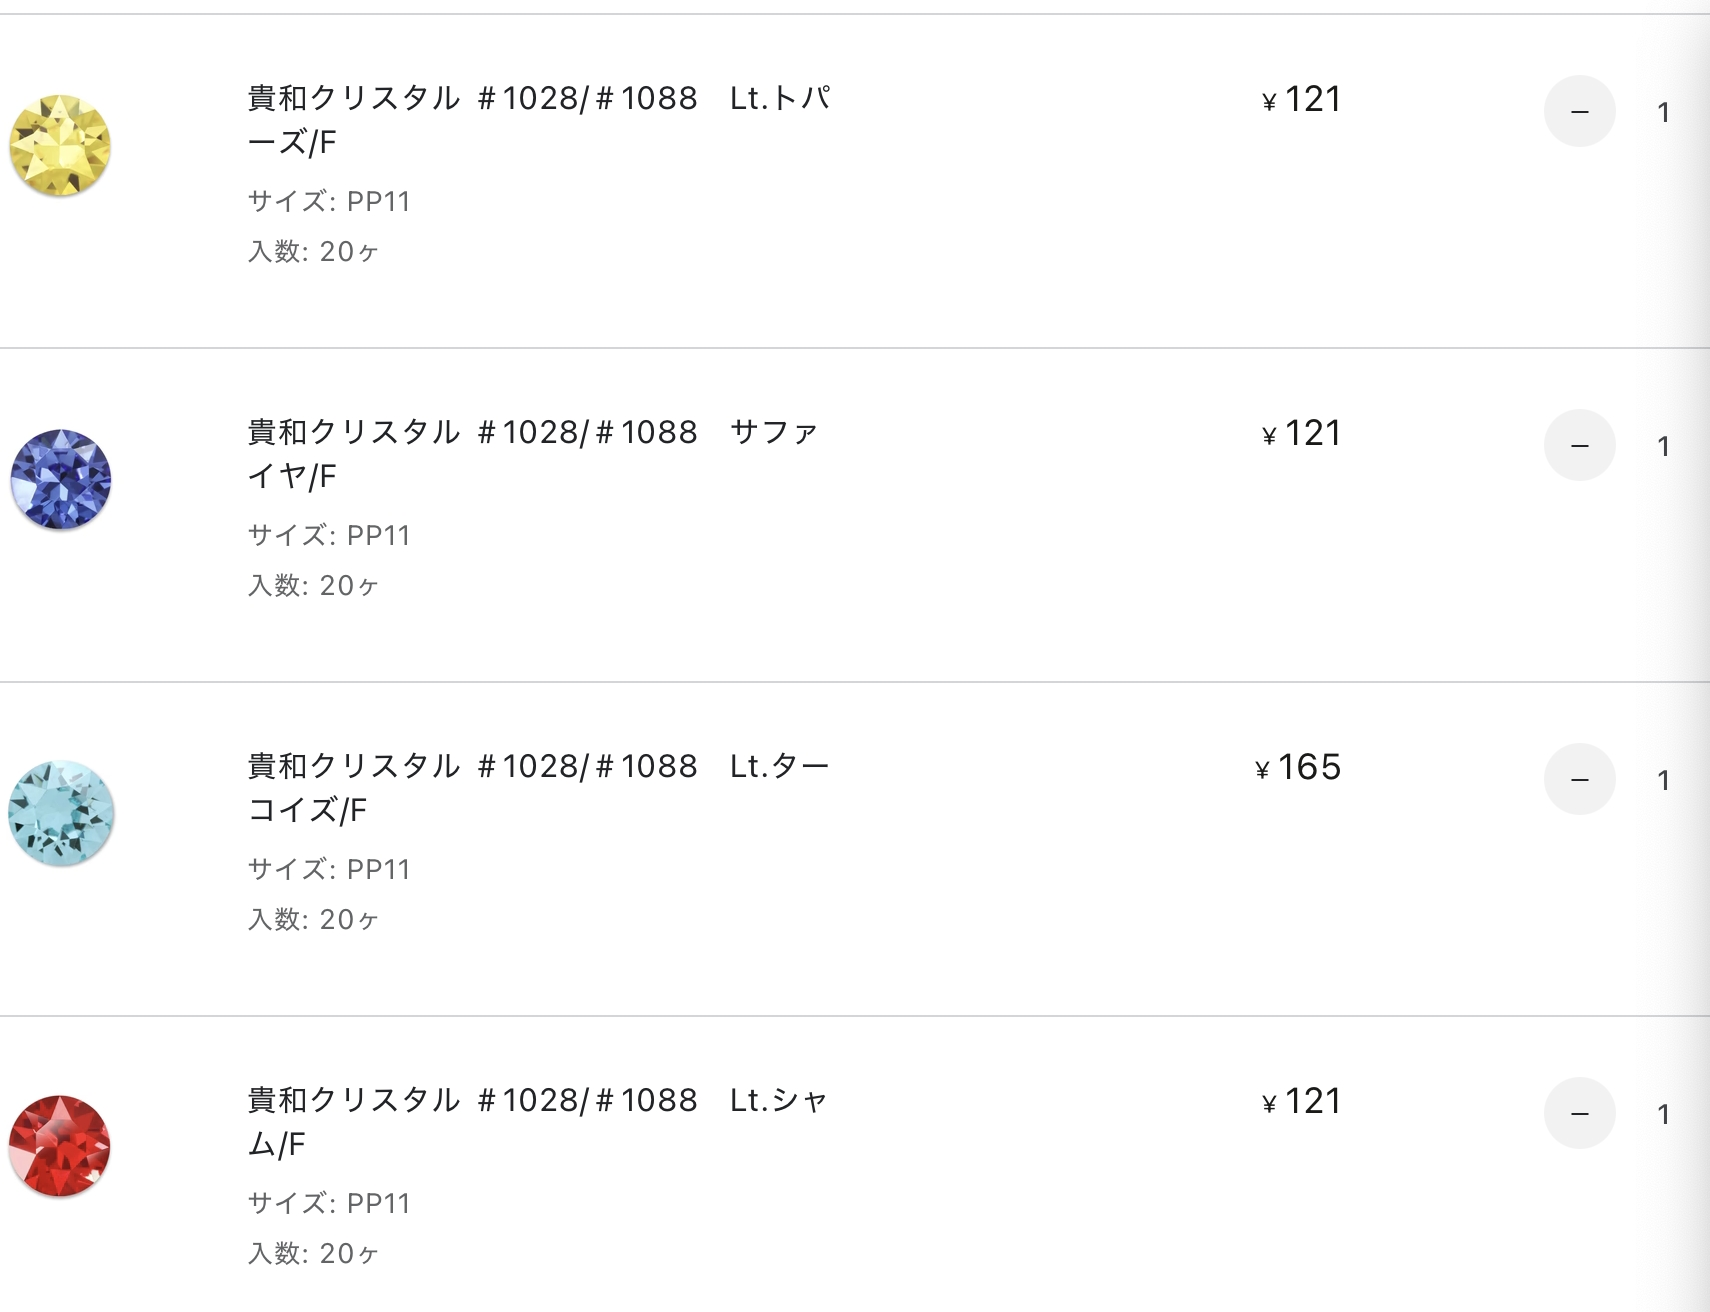Click the ¥121 price of Lt.シャム/F
Viewport: 1710px width, 1312px height.
pyautogui.click(x=1301, y=1101)
